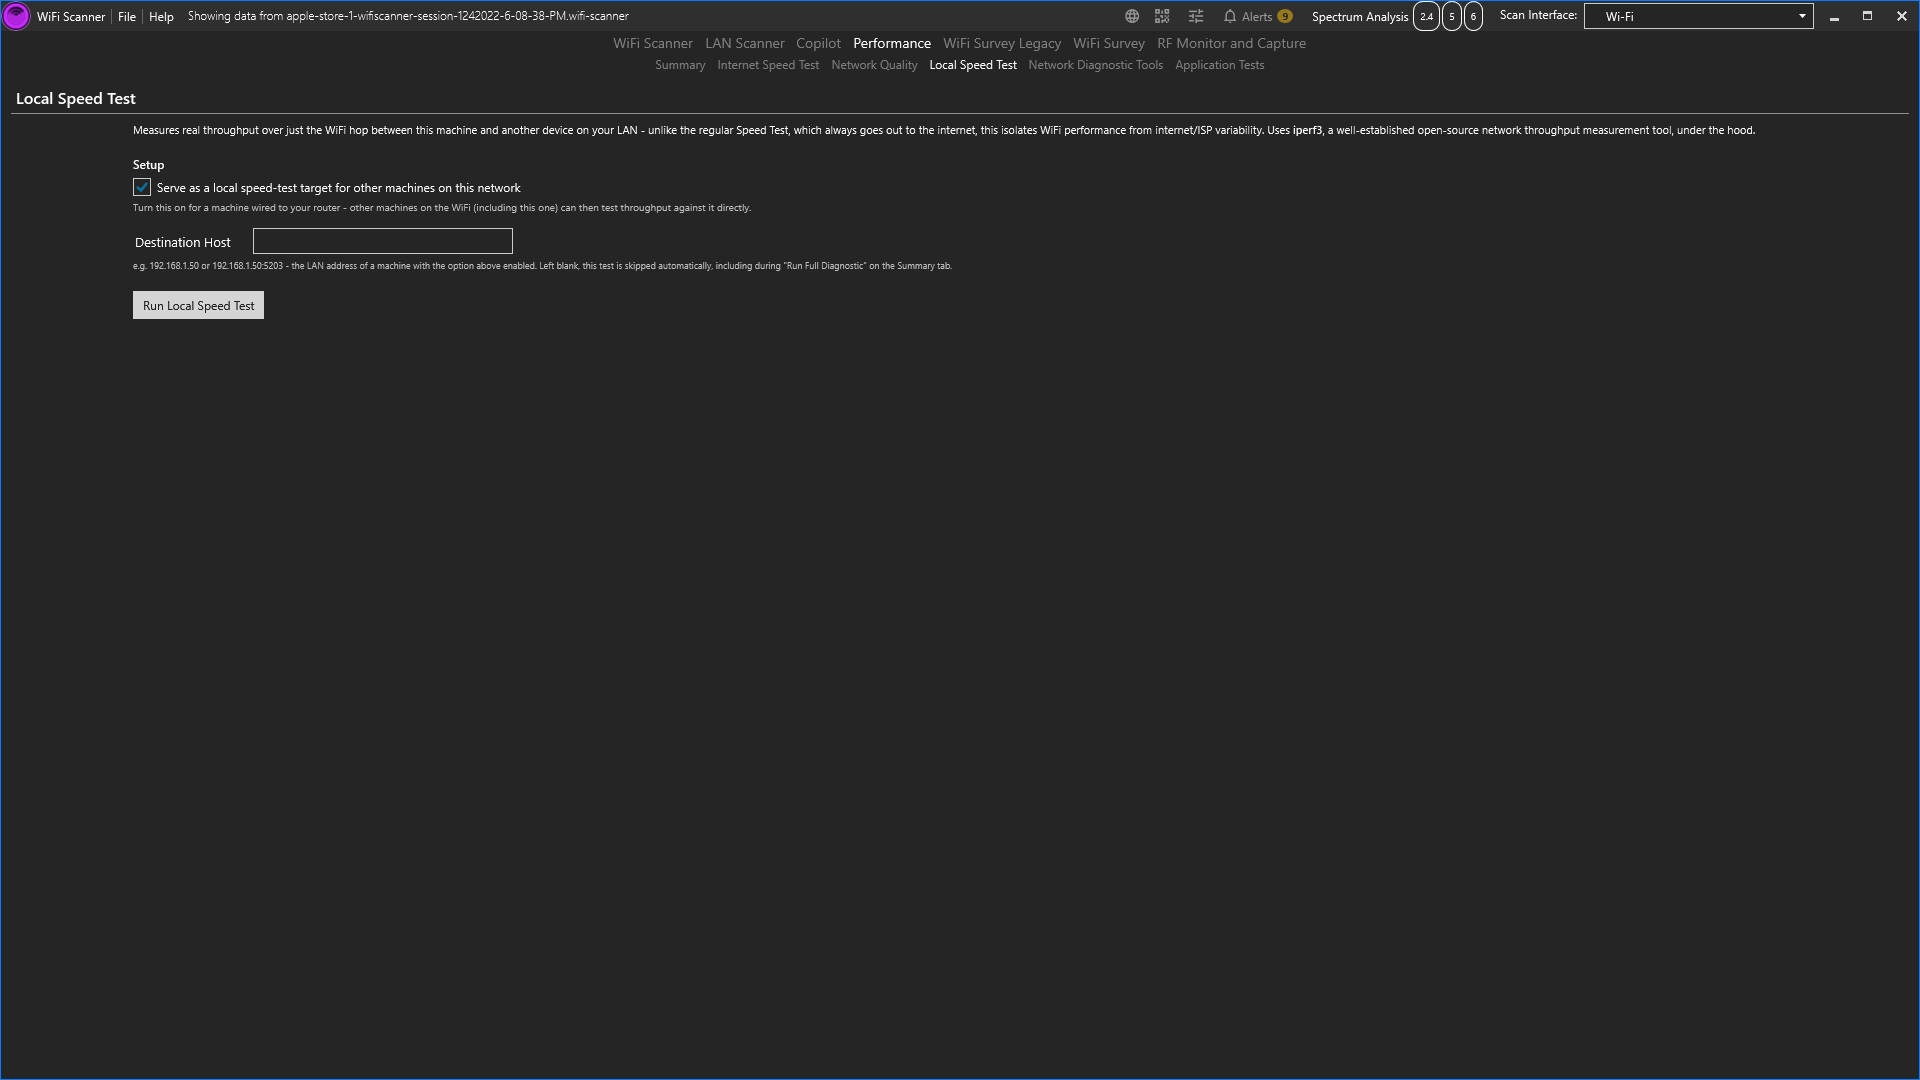Focus the Destination Host input field

tap(383, 241)
